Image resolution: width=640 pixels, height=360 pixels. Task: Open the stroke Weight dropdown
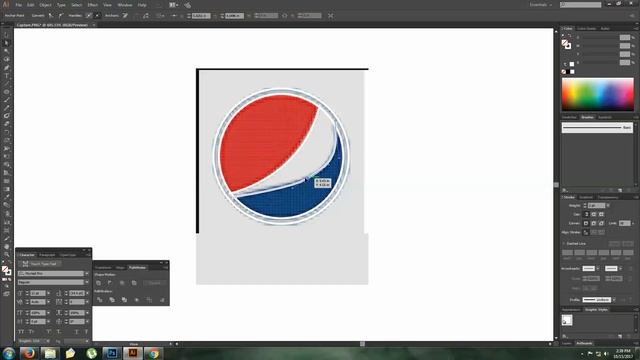pos(608,205)
